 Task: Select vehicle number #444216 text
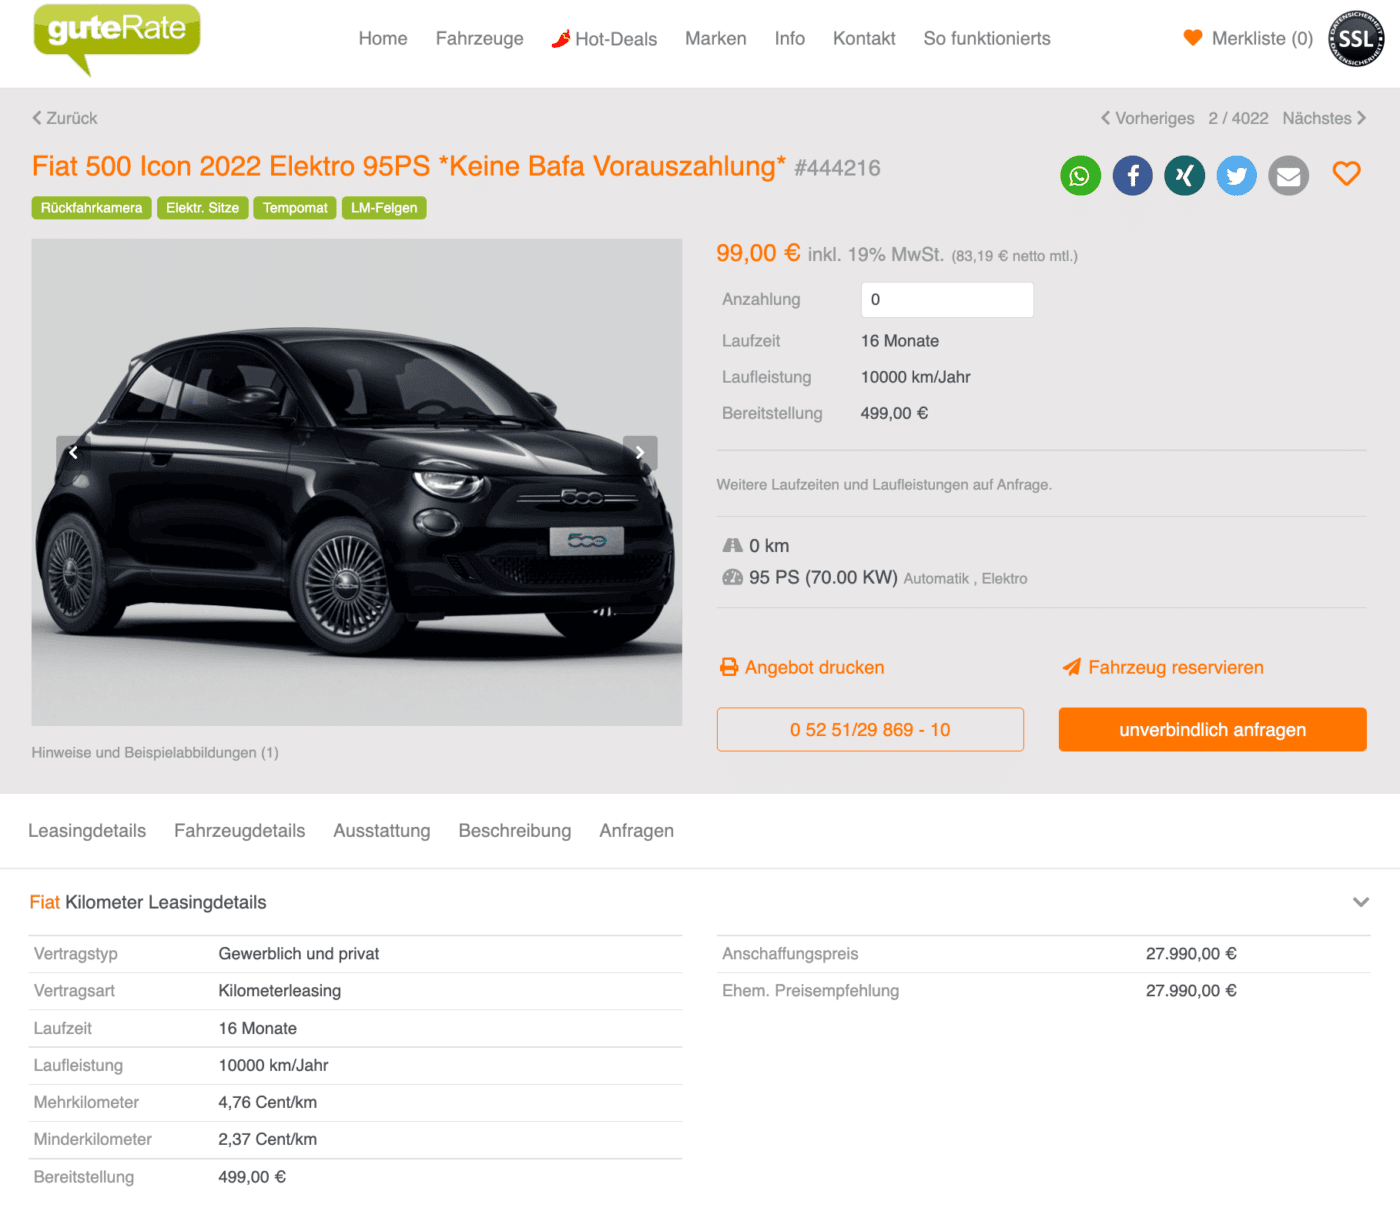pos(837,168)
